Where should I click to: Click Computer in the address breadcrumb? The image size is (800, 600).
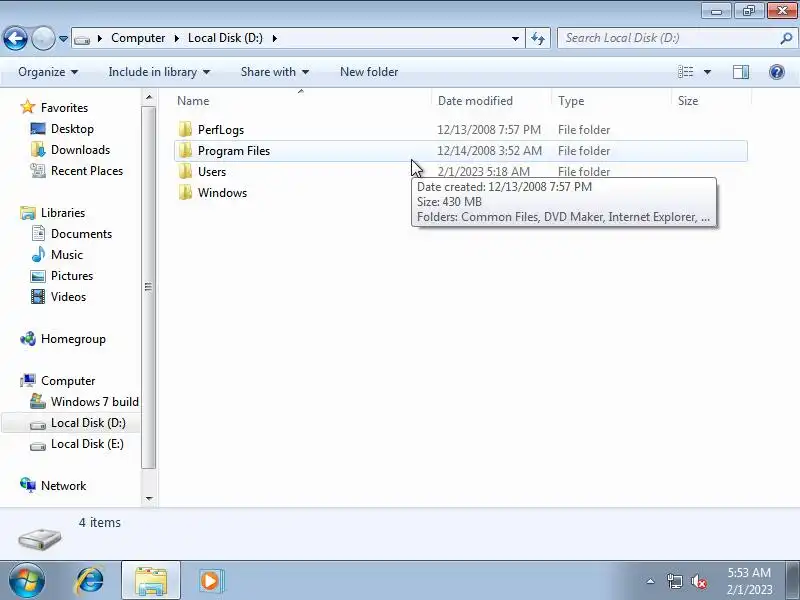(x=138, y=38)
